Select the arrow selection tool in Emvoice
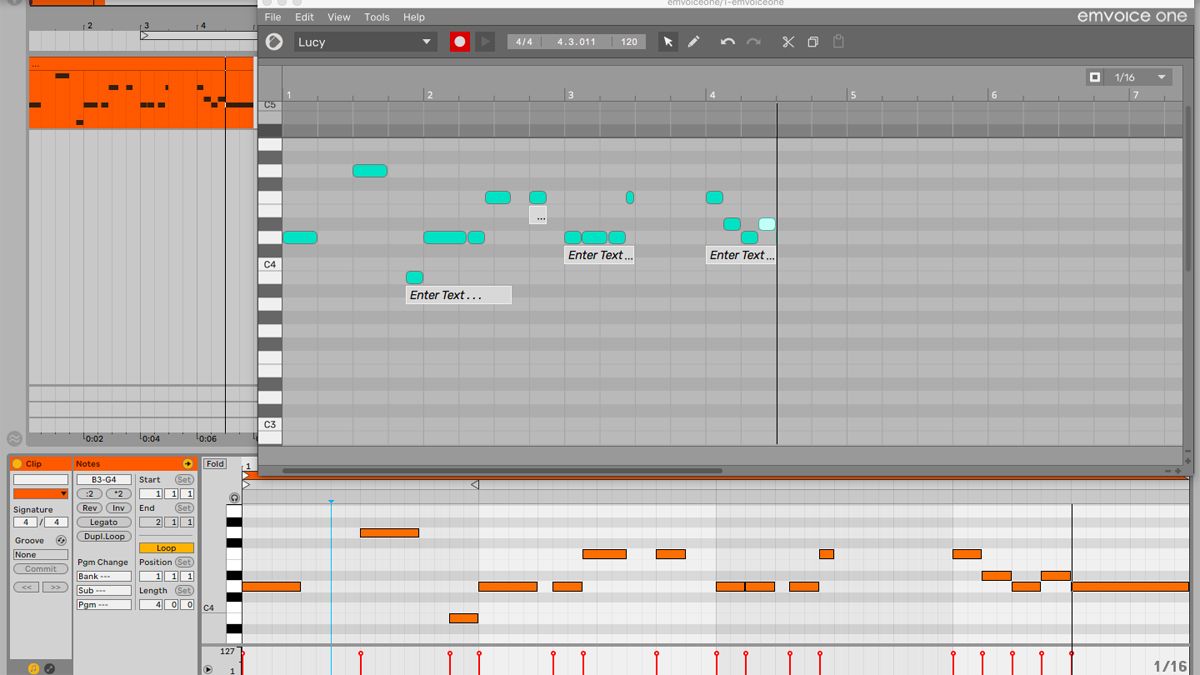The width and height of the screenshot is (1200, 675). [667, 42]
